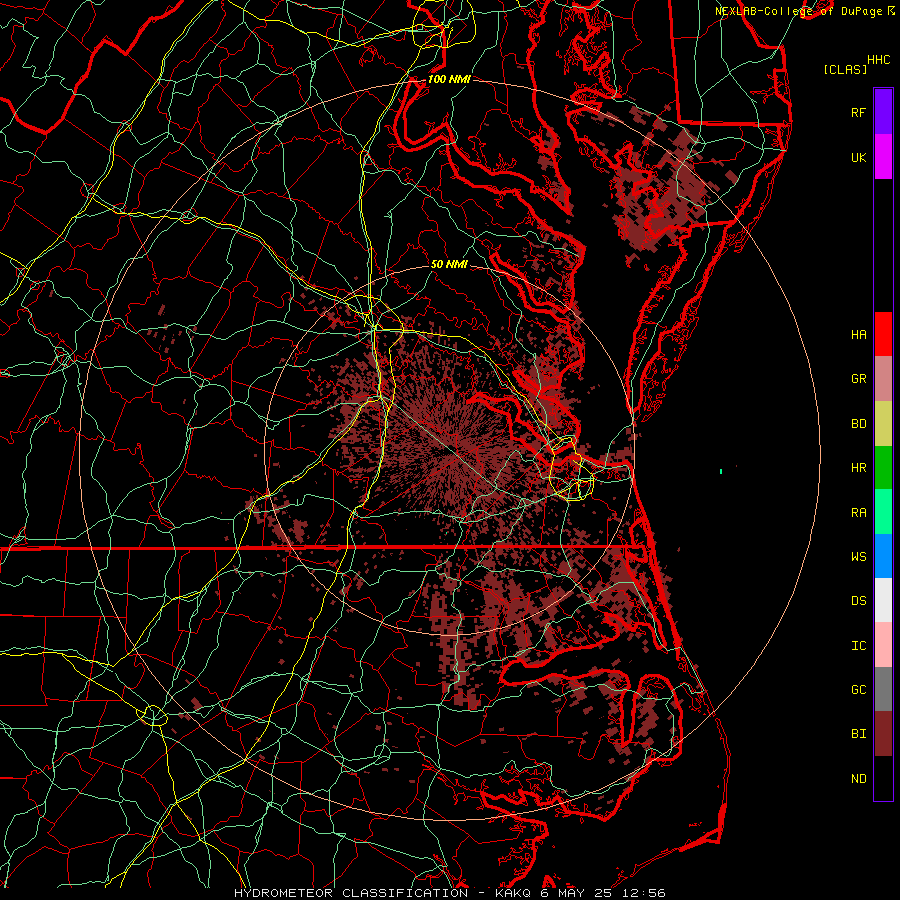Click the RF legend label
Viewport: 900px width, 900px height.
(x=859, y=112)
